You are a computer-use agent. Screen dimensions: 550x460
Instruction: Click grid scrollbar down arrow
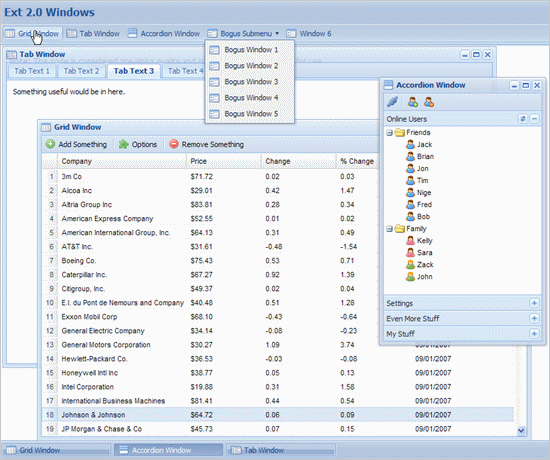point(521,431)
